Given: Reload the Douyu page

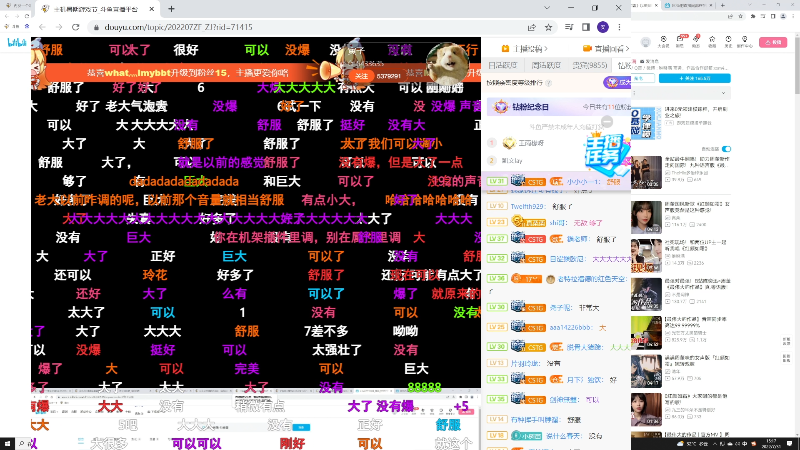Looking at the screenshot, I should 76,27.
